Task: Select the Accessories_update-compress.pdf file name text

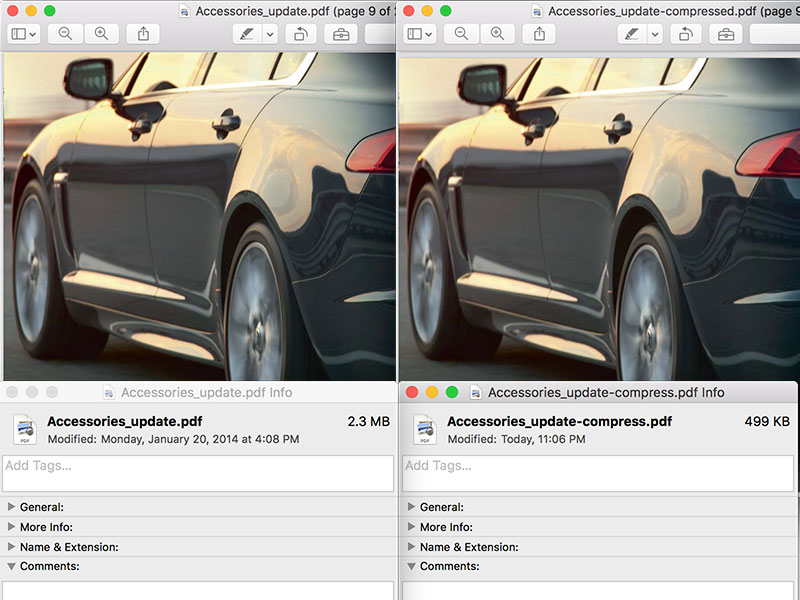Action: 560,421
